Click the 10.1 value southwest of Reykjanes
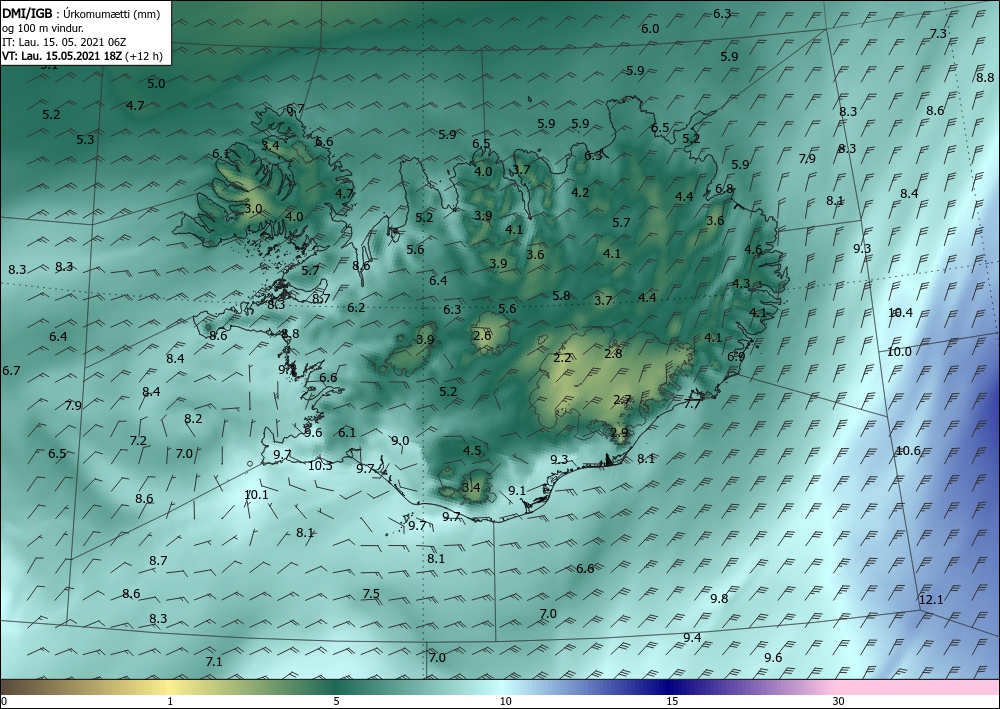1000x709 pixels. pyautogui.click(x=256, y=494)
